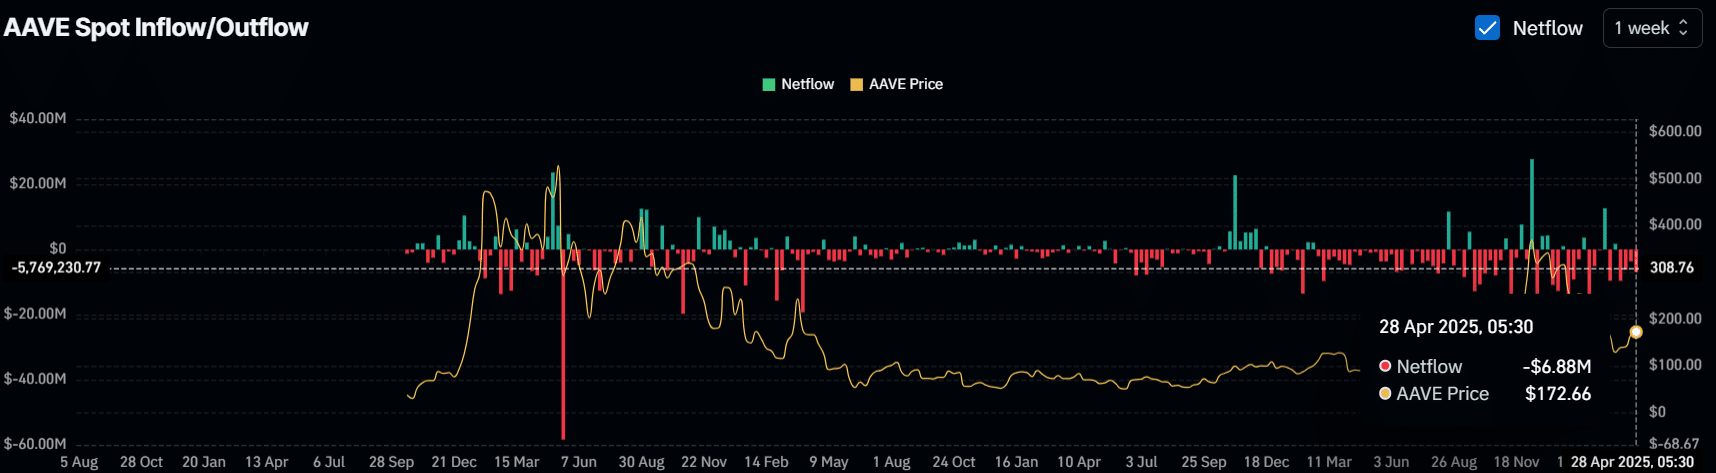Click the 28 Oct date label
The height and width of the screenshot is (473, 1716).
tap(141, 462)
